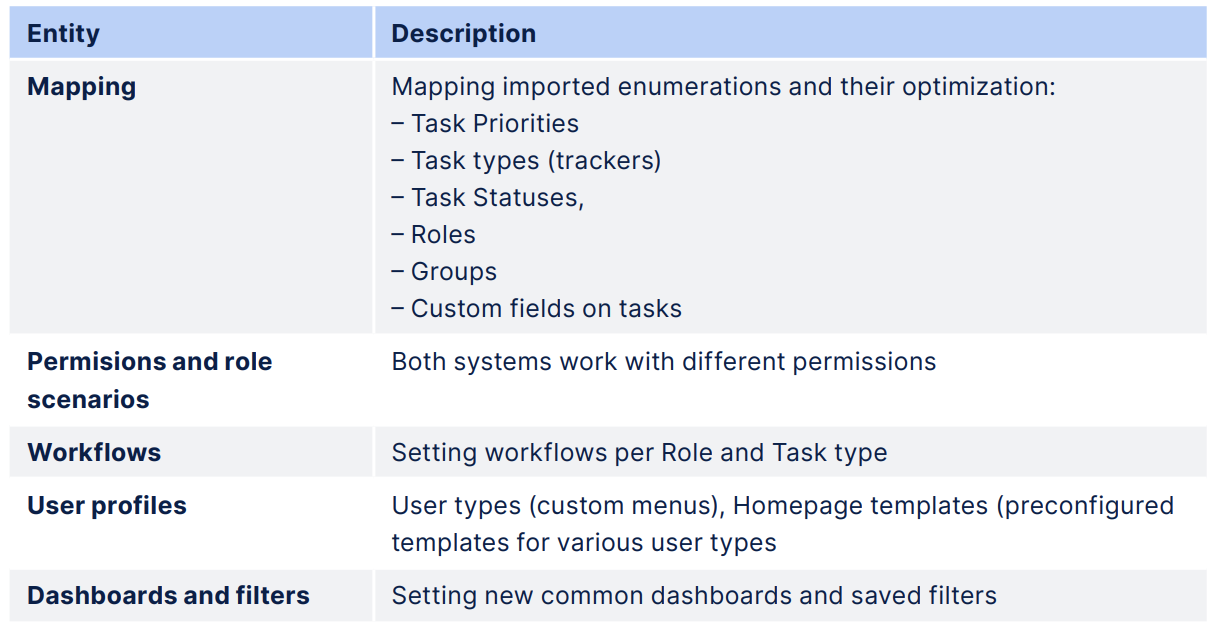Select the Mapping entity cell
The height and width of the screenshot is (622, 1212).
pyautogui.click(x=81, y=87)
